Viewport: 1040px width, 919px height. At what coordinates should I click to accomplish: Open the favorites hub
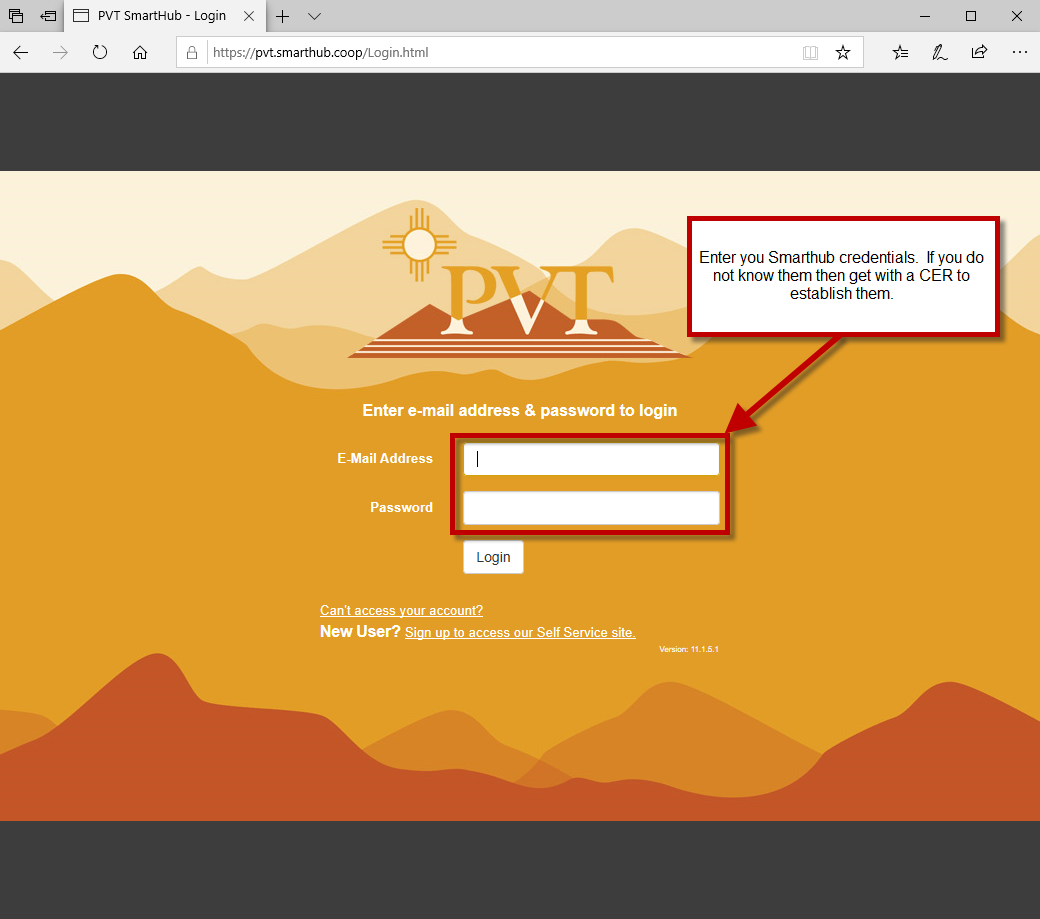point(900,52)
